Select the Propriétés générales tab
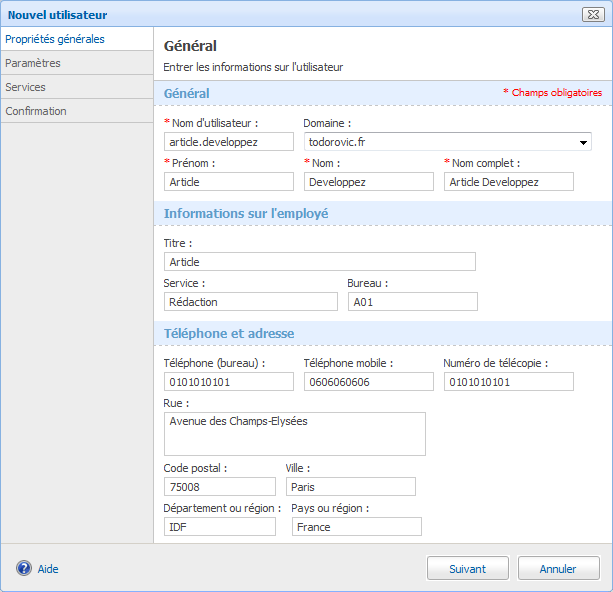 click(x=54, y=39)
